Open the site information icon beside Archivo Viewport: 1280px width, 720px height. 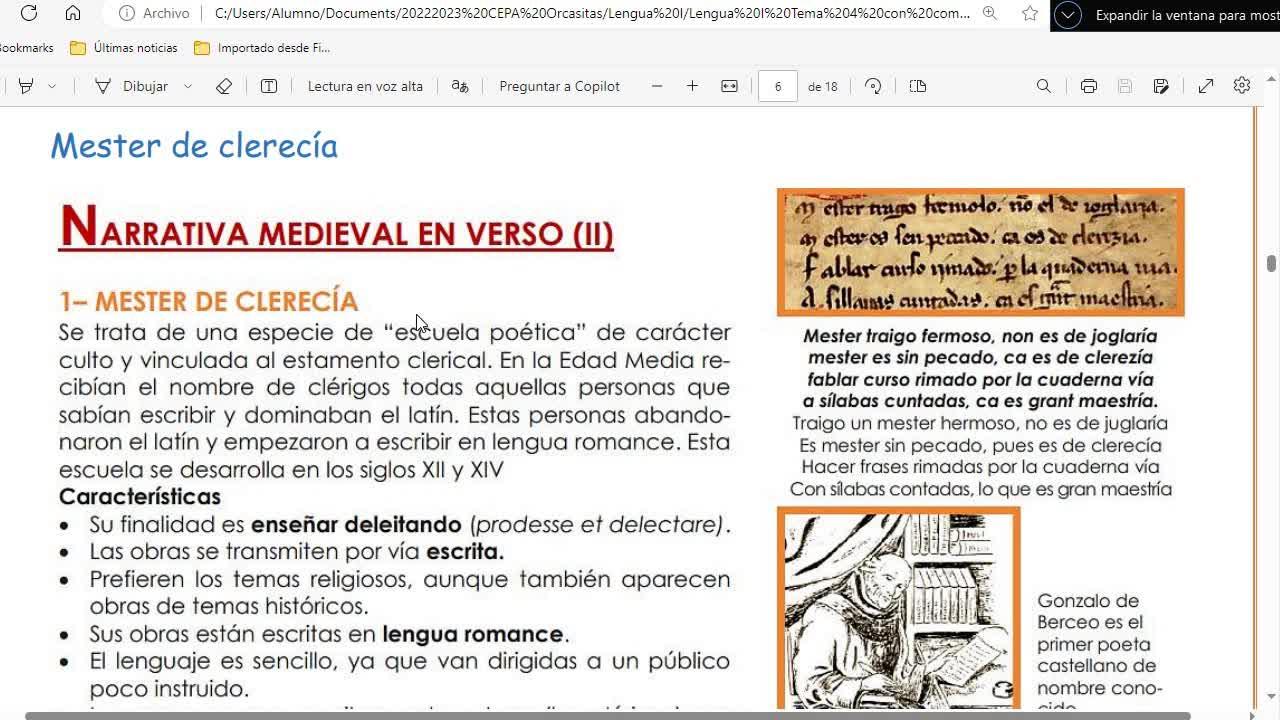click(127, 13)
